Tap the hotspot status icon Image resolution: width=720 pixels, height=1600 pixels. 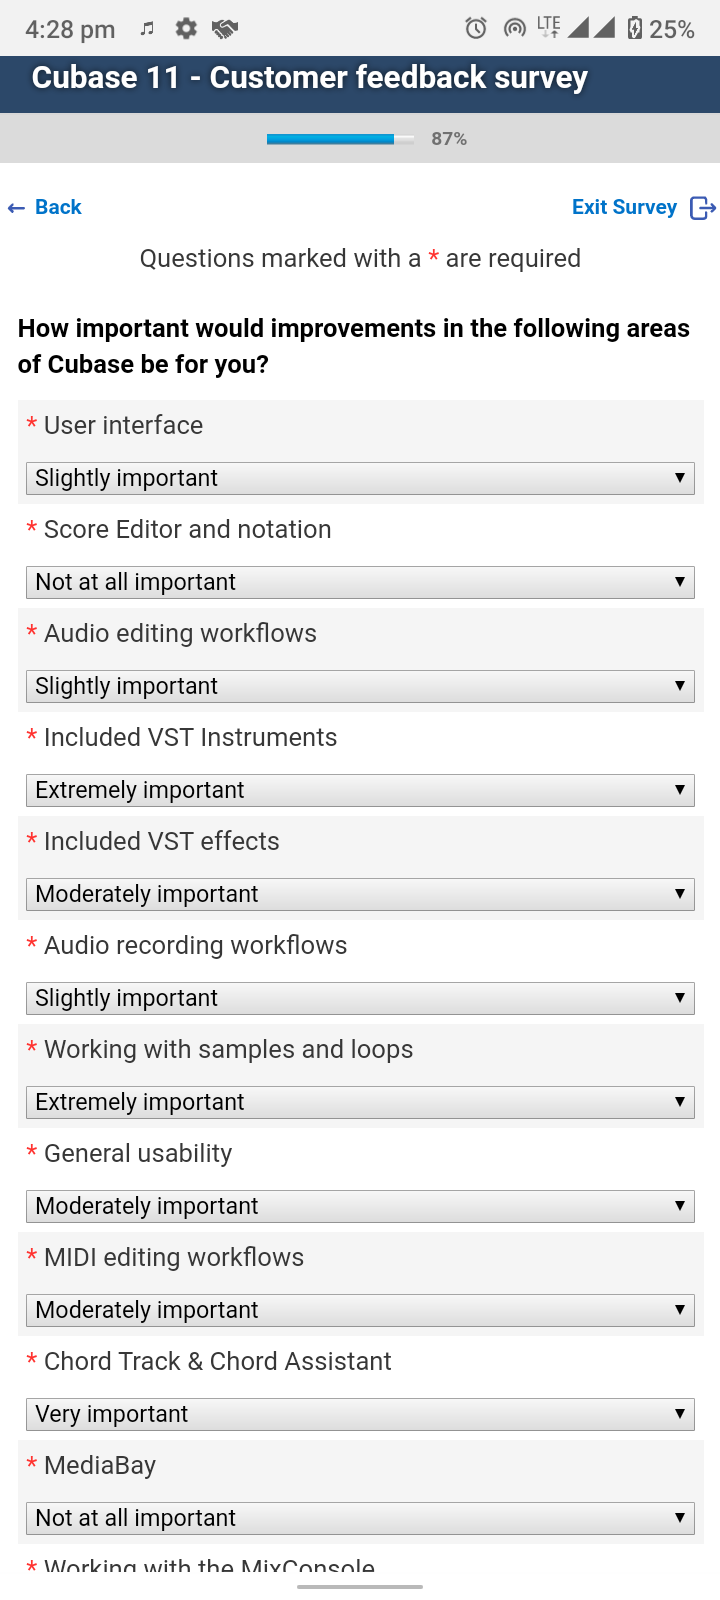(x=514, y=28)
